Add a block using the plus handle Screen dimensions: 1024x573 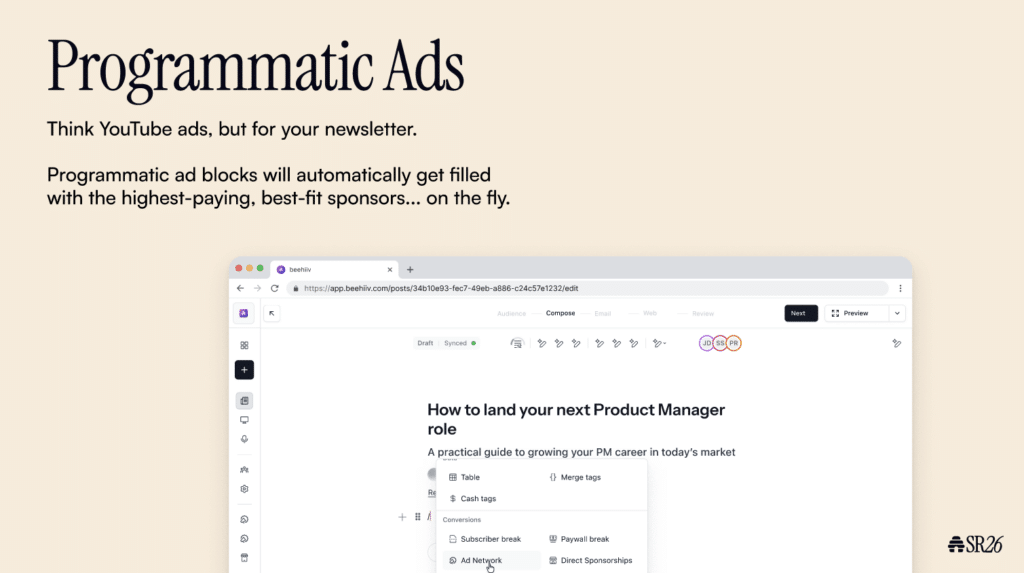pyautogui.click(x=402, y=517)
